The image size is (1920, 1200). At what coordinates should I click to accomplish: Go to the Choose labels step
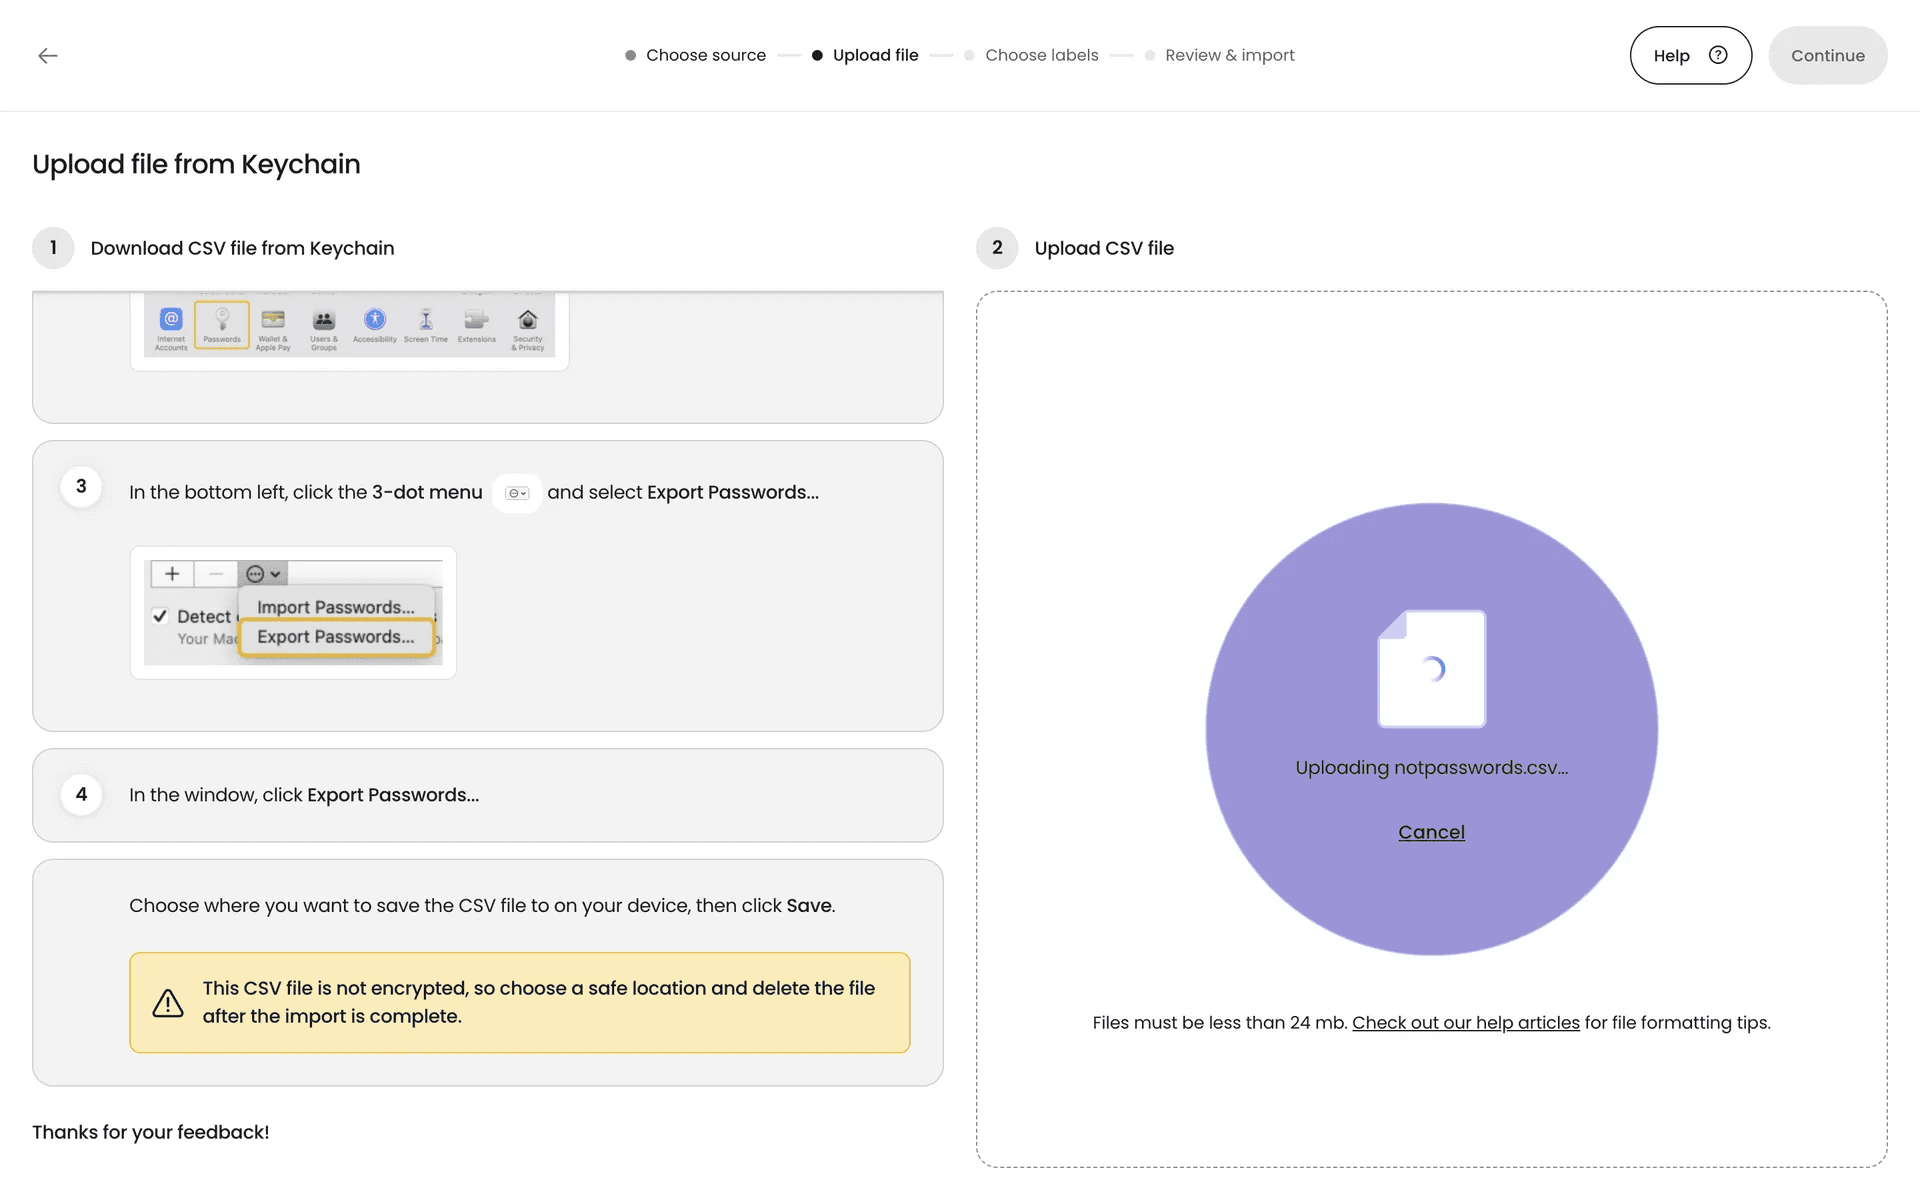pos(1041,55)
